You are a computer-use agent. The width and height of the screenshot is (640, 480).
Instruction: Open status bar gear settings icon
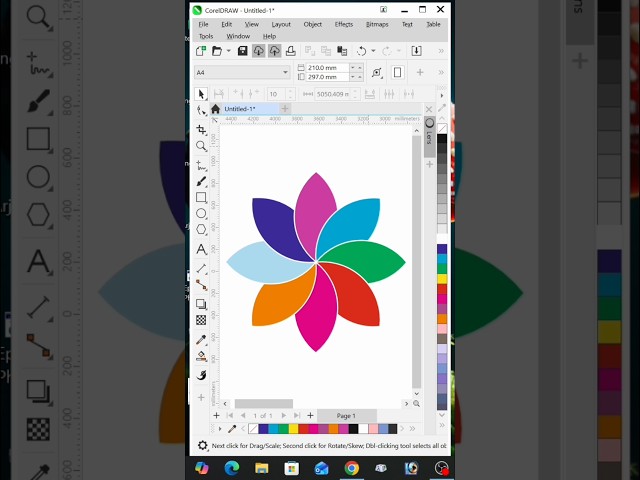[202, 445]
